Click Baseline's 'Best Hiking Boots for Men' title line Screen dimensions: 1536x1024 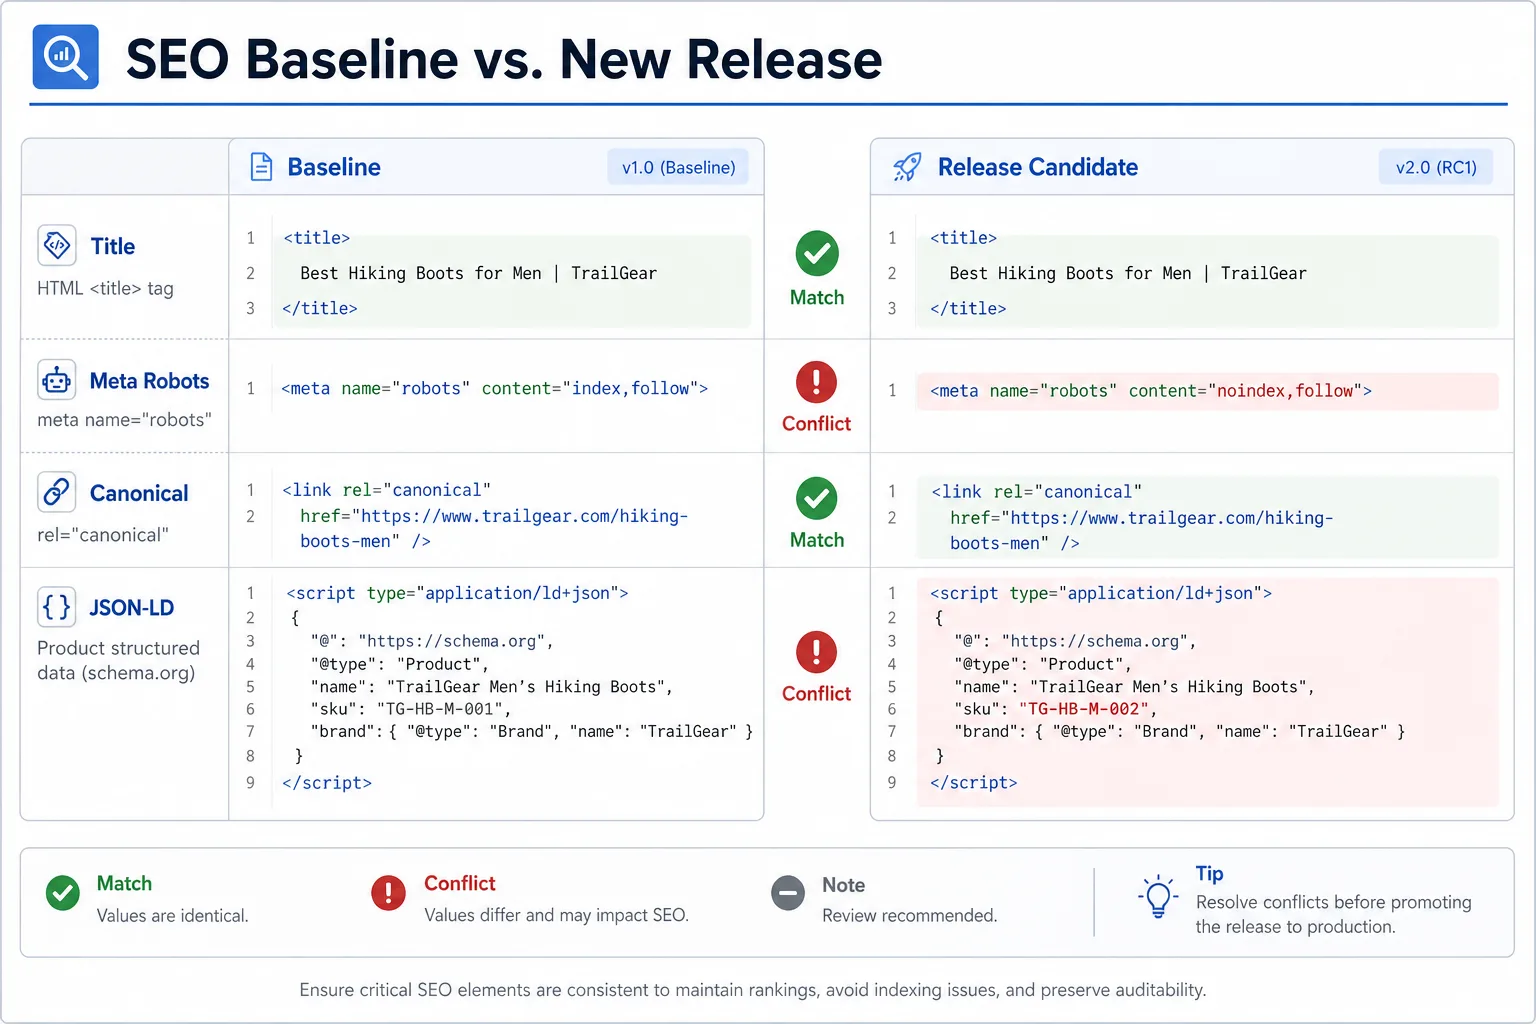(478, 273)
